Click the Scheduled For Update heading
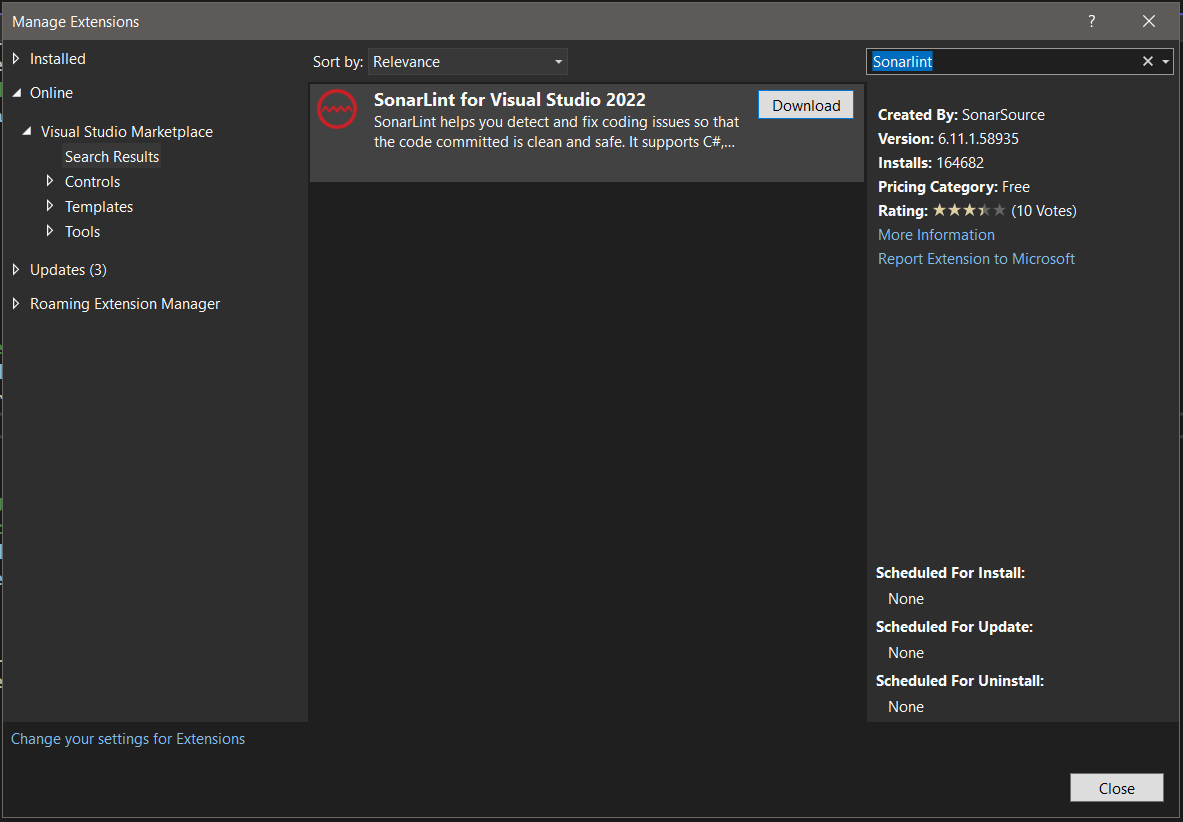This screenshot has height=822, width=1183. (x=954, y=627)
